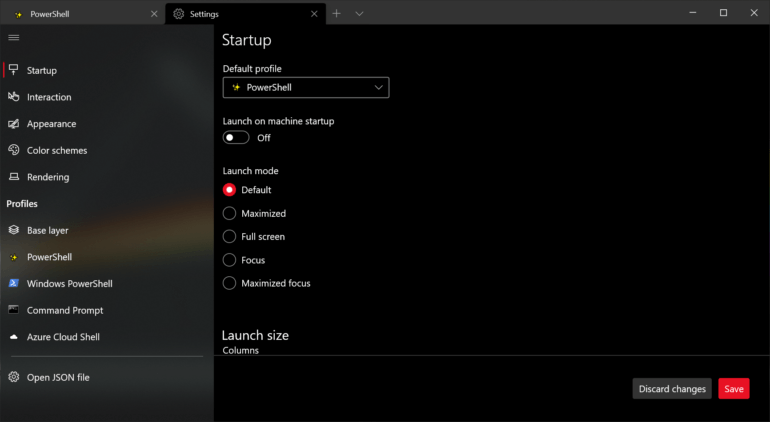Select Maximized focus launch mode
The width and height of the screenshot is (770, 422).
(x=229, y=283)
